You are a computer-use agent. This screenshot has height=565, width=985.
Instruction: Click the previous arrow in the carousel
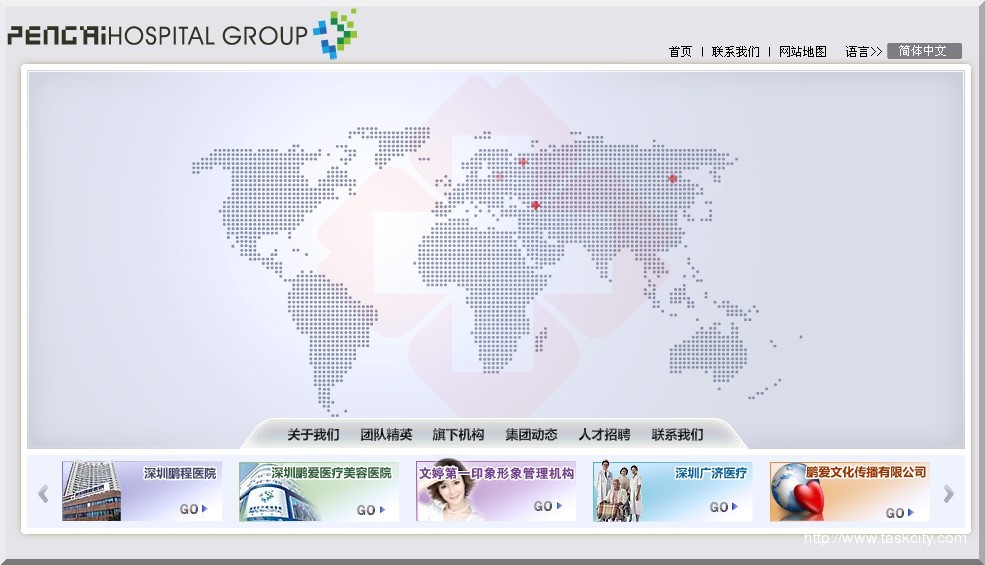(x=43, y=493)
